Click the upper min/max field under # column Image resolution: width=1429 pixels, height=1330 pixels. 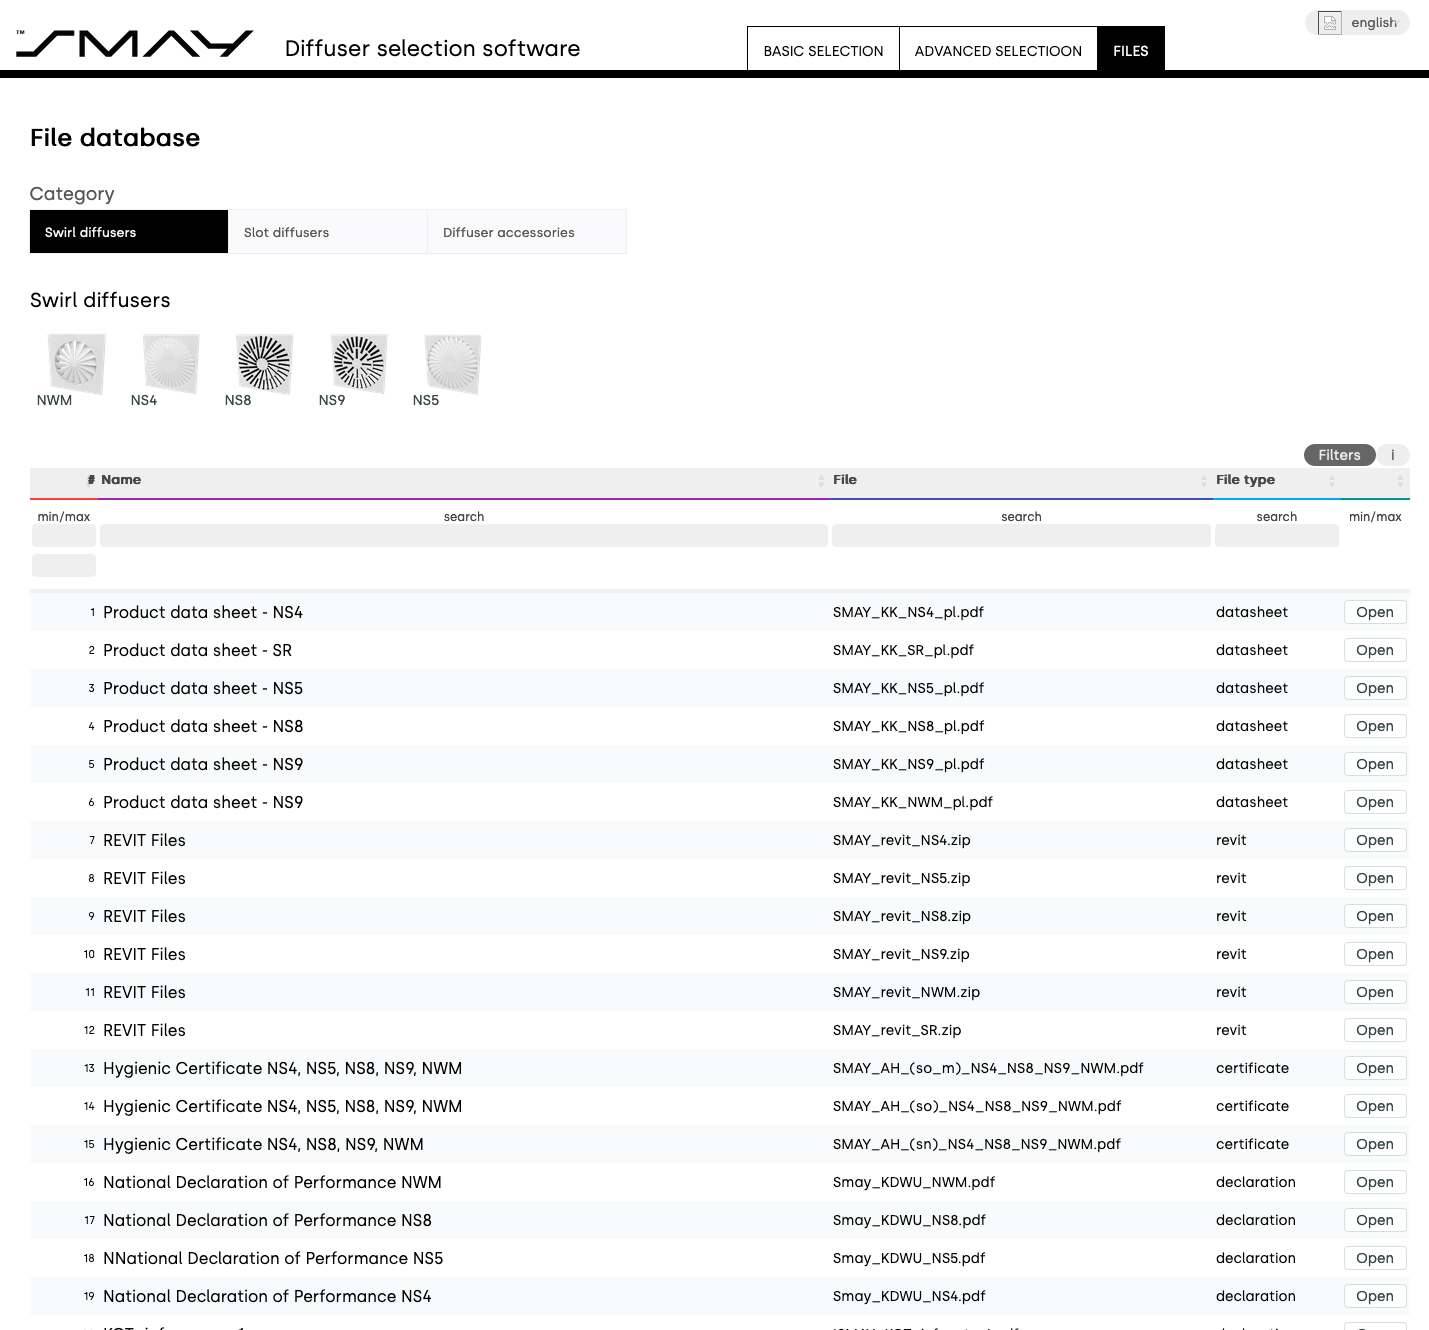(64, 535)
